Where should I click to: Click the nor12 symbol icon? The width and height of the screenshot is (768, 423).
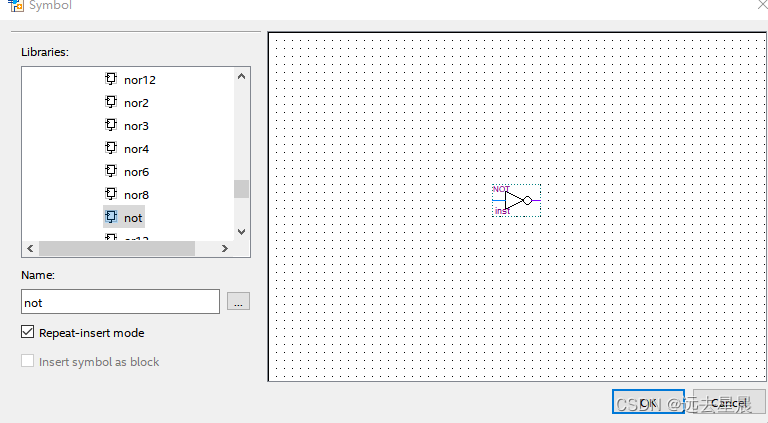tap(111, 79)
